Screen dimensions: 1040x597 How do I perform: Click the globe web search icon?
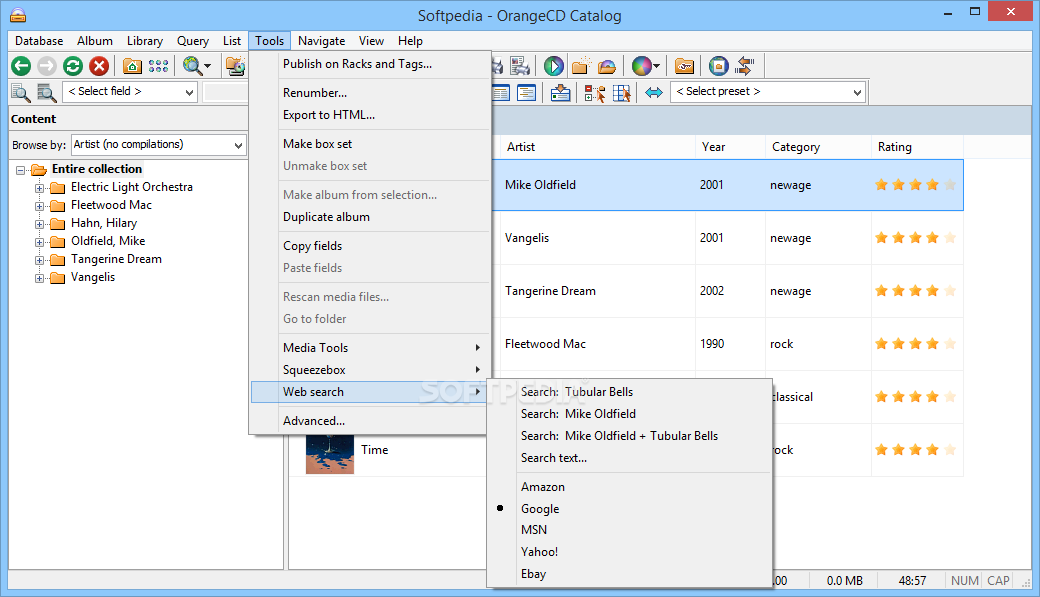pyautogui.click(x=192, y=66)
